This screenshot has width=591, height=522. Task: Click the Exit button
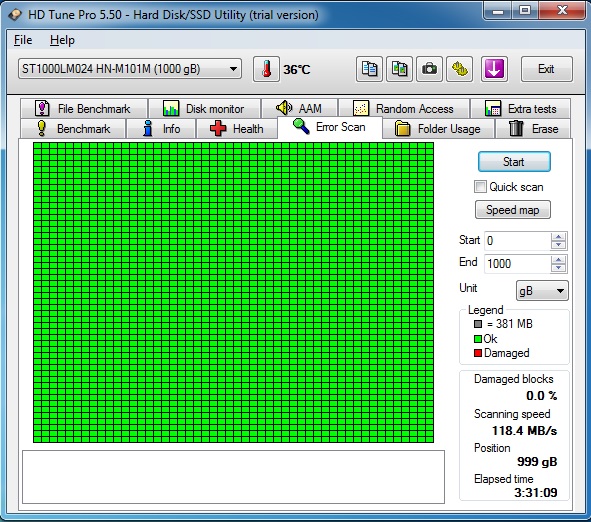(x=546, y=69)
